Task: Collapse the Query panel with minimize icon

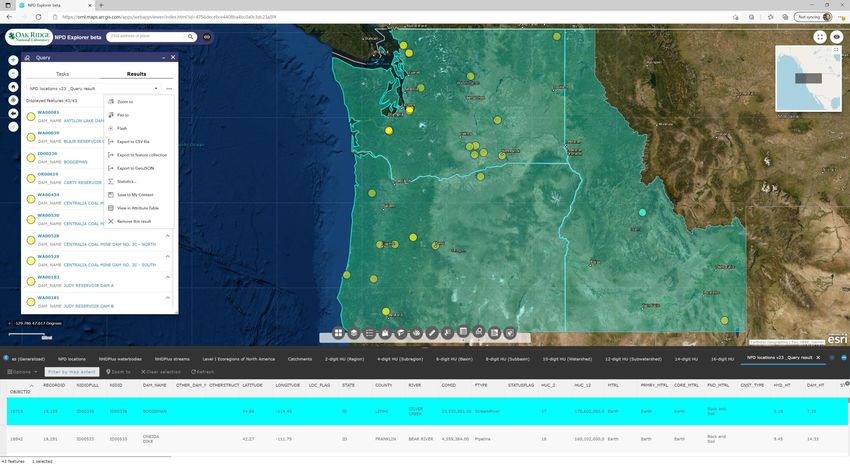Action: click(x=164, y=57)
